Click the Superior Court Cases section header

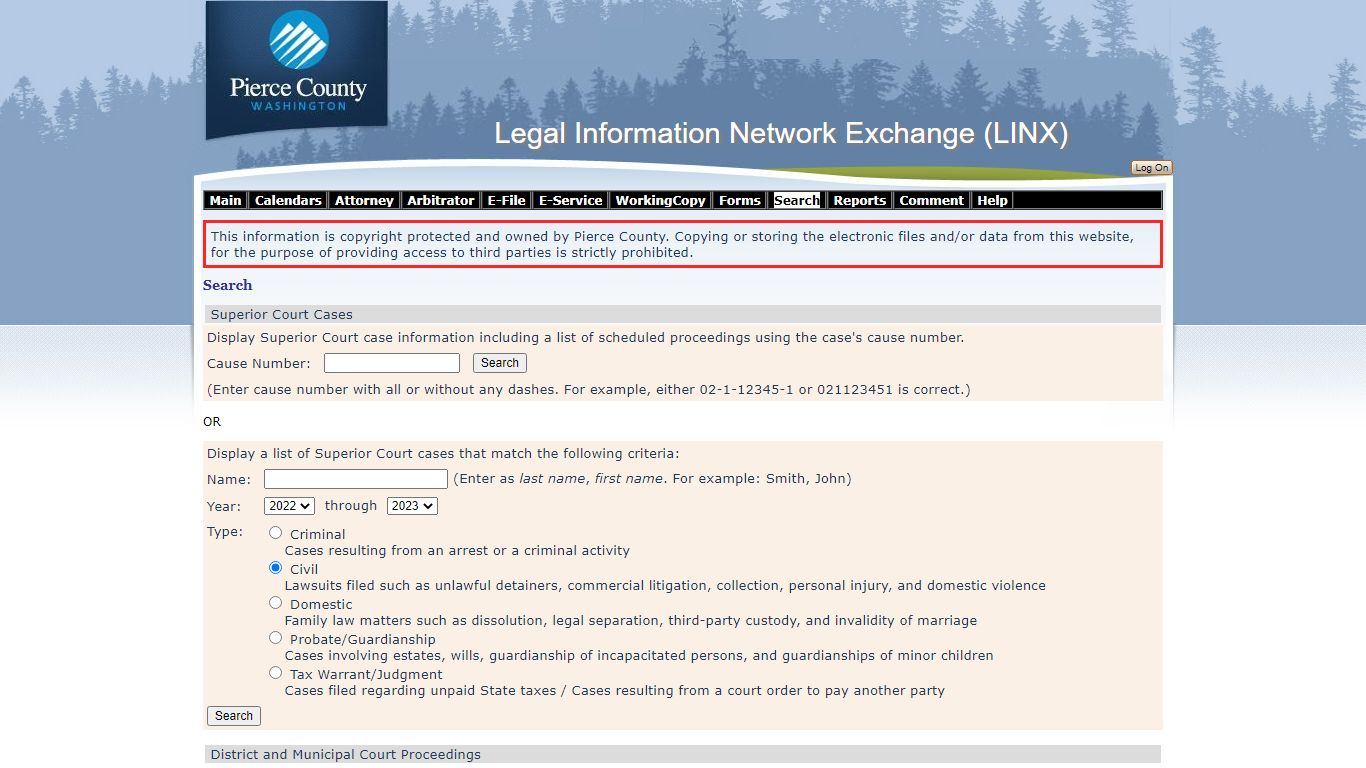point(683,314)
